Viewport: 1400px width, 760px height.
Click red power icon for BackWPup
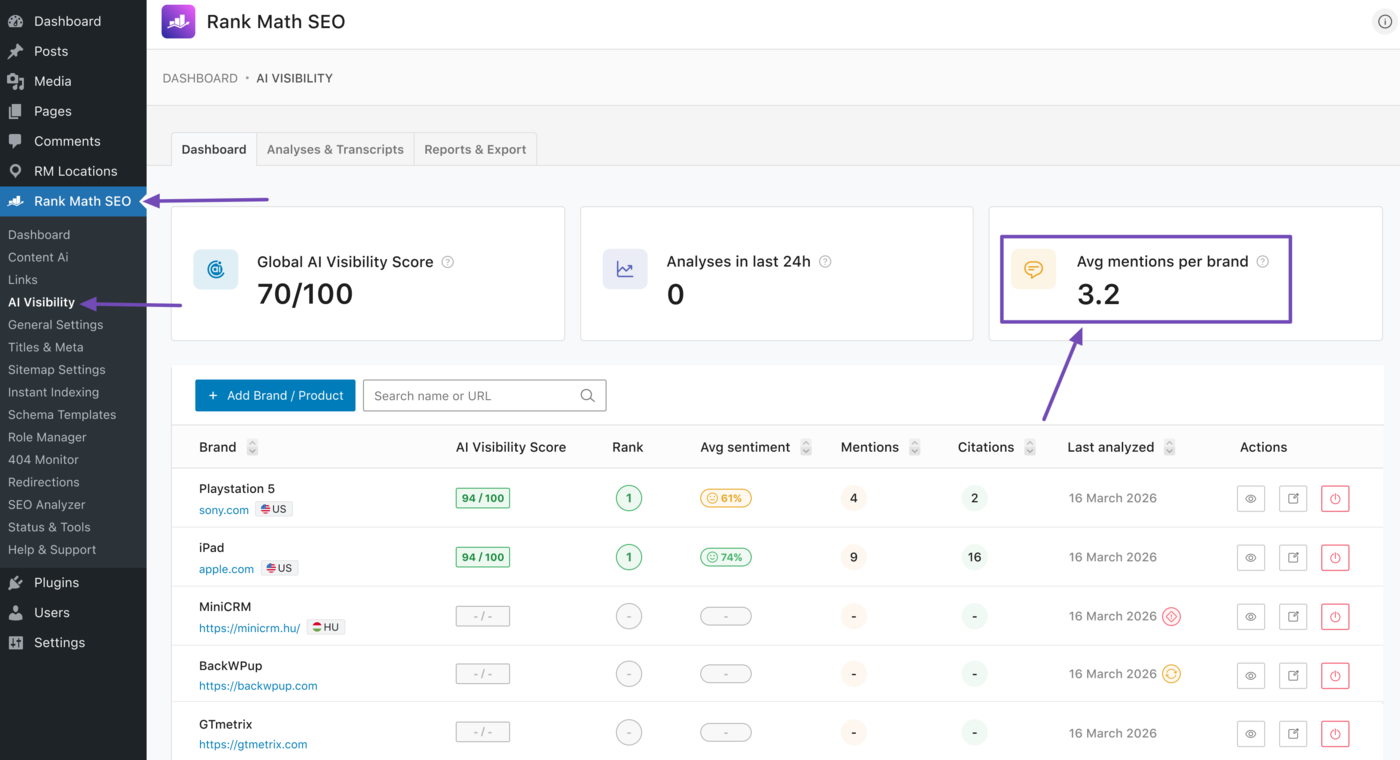point(1335,676)
